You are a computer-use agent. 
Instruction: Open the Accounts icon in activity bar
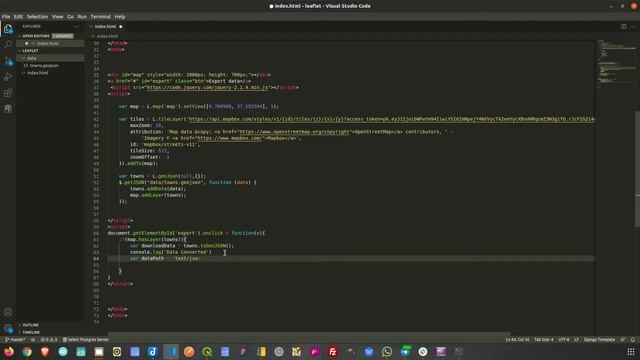[x=8, y=312]
